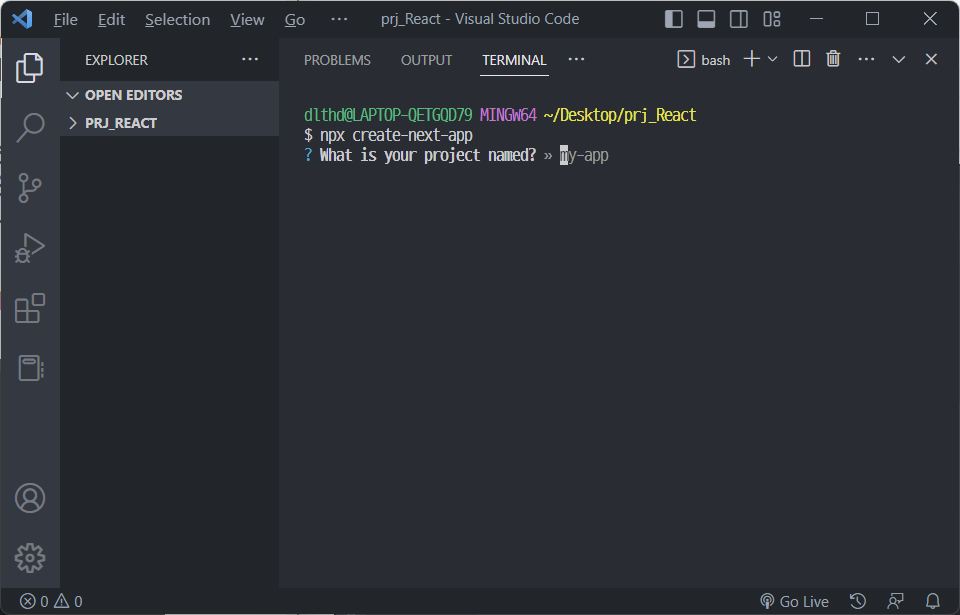
Task: Show hidden menu items via title bar ellipsis
Action: click(x=339, y=19)
